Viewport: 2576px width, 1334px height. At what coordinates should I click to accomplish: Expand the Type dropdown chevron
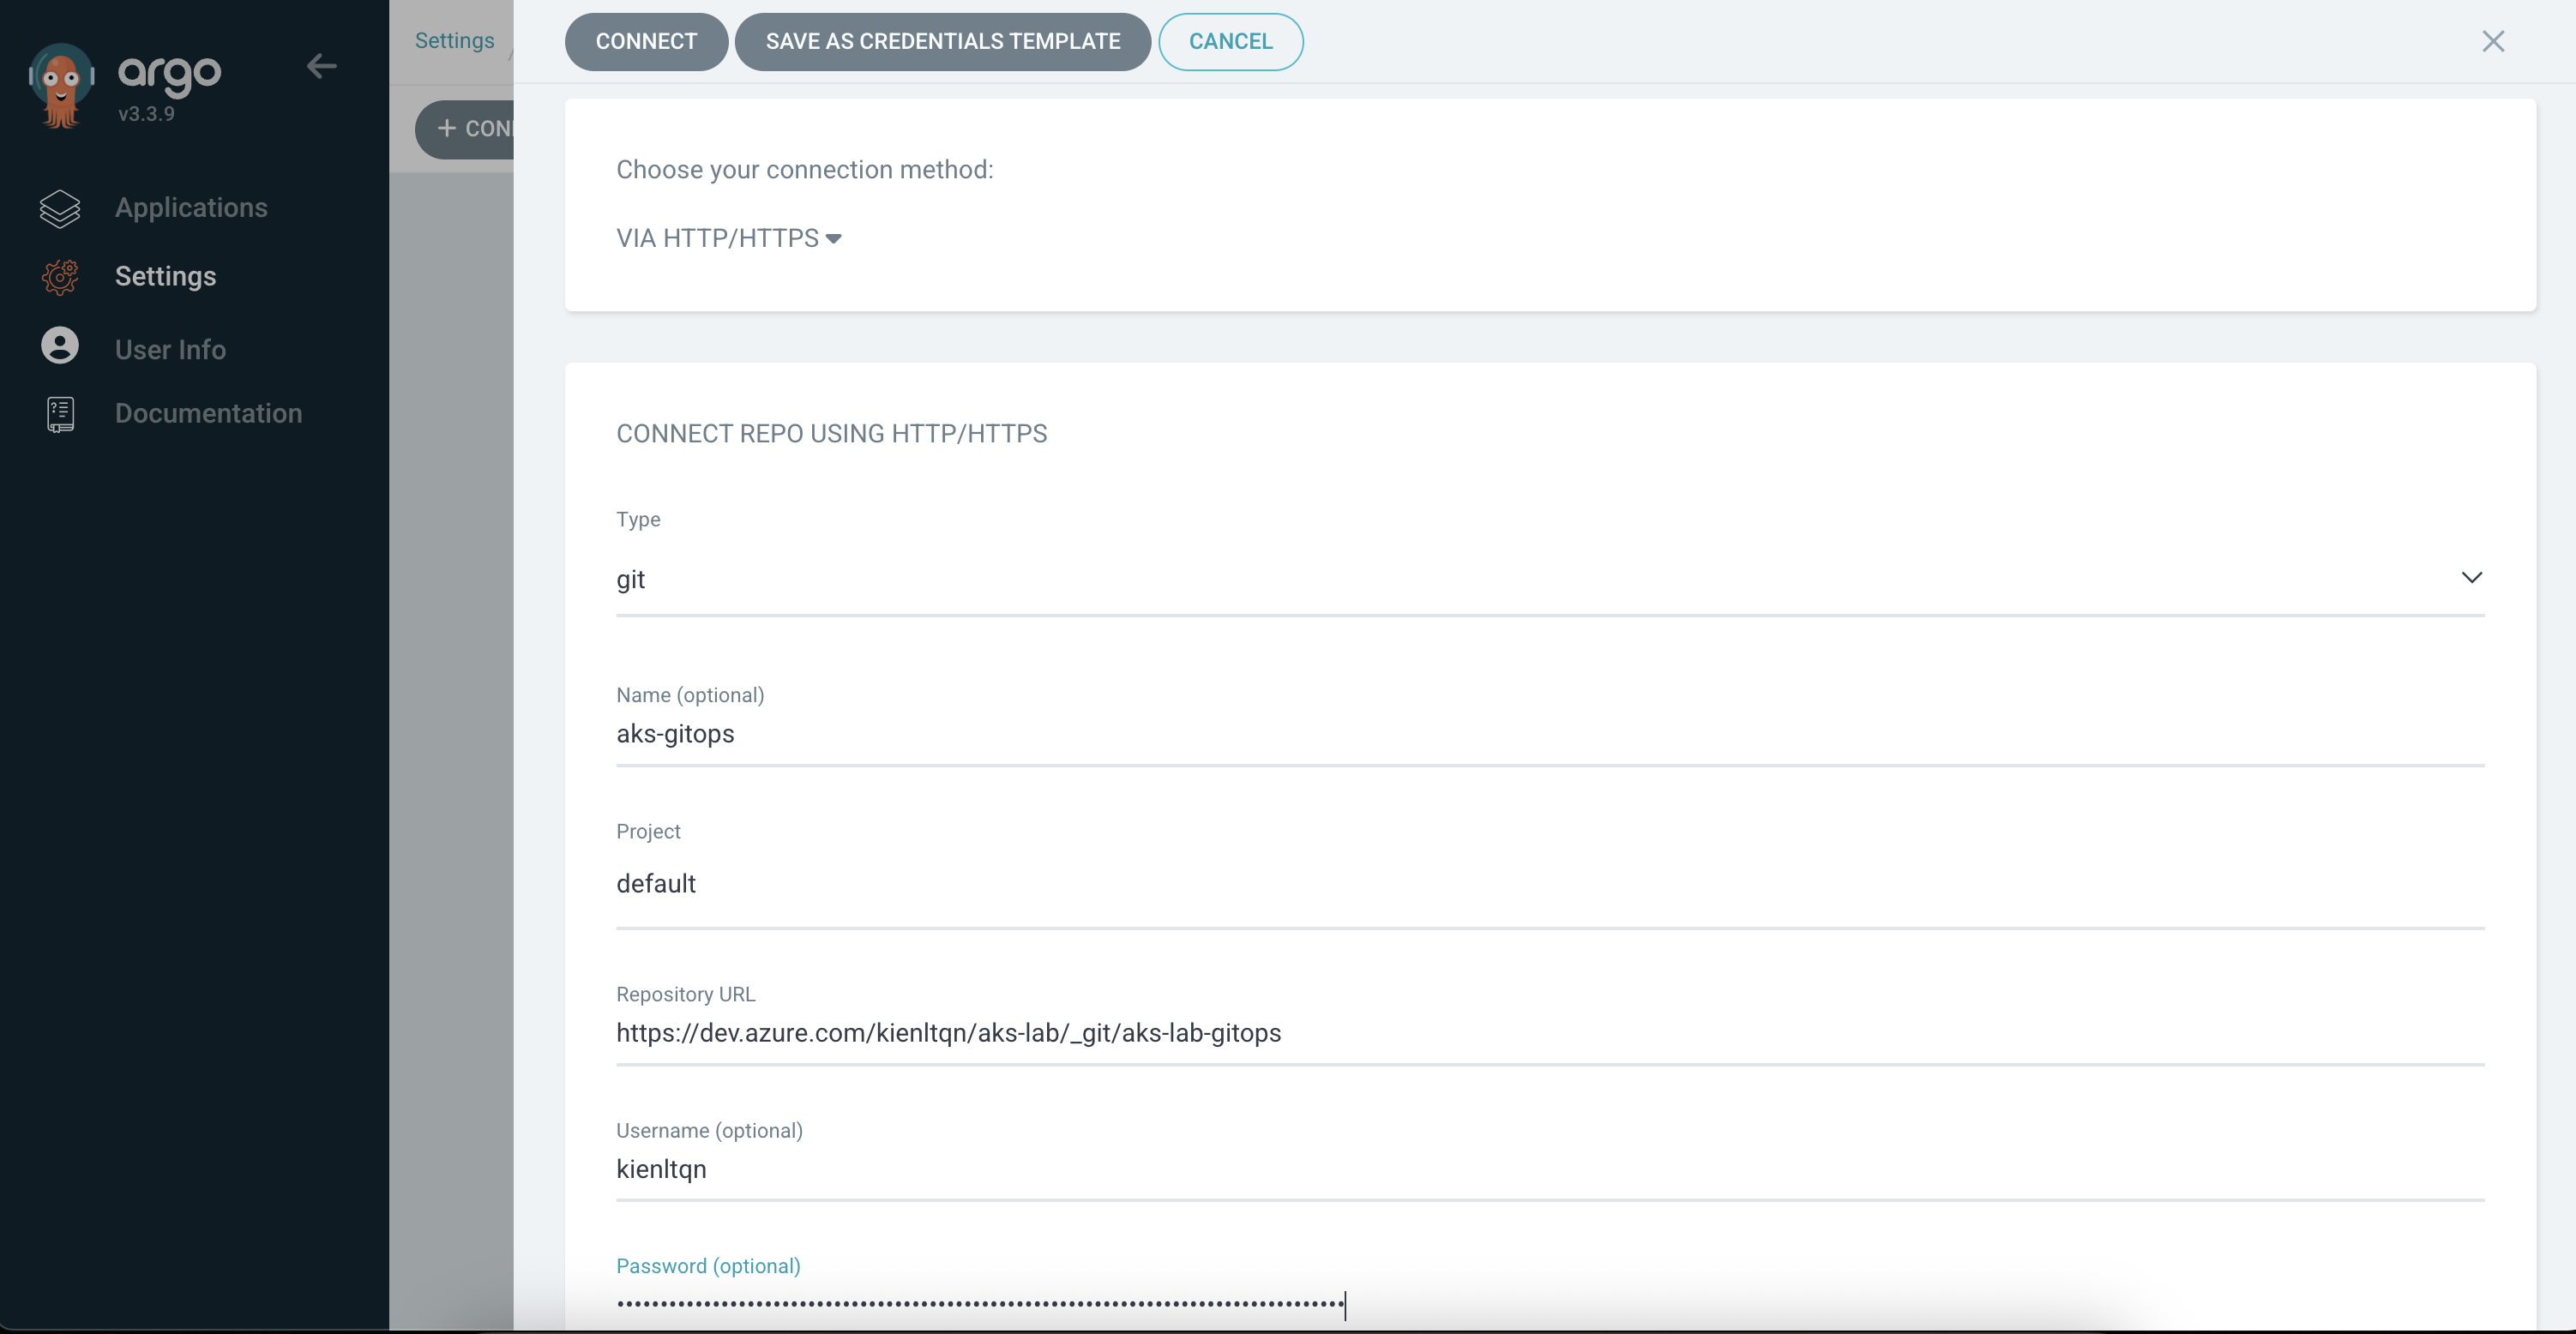point(2472,578)
